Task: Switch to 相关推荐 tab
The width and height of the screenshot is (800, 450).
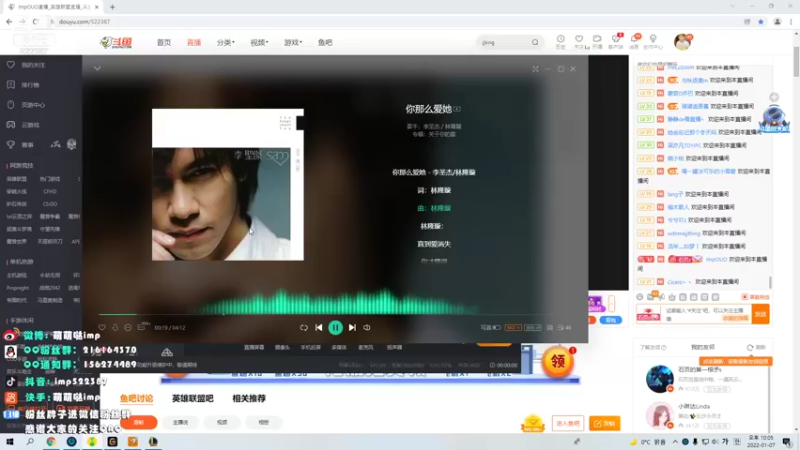Action: pyautogui.click(x=249, y=398)
